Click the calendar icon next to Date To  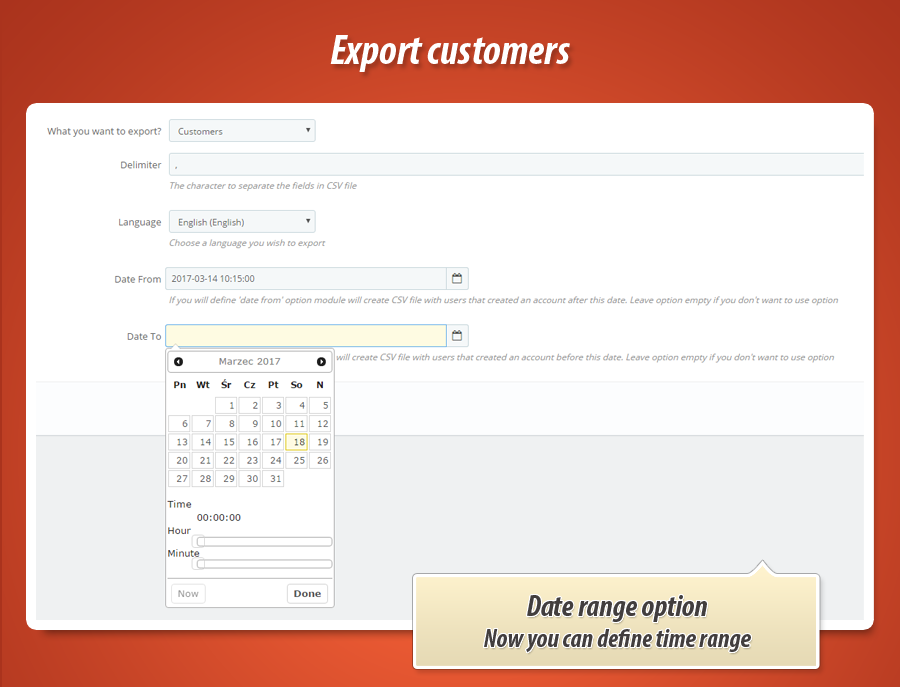[x=457, y=336]
